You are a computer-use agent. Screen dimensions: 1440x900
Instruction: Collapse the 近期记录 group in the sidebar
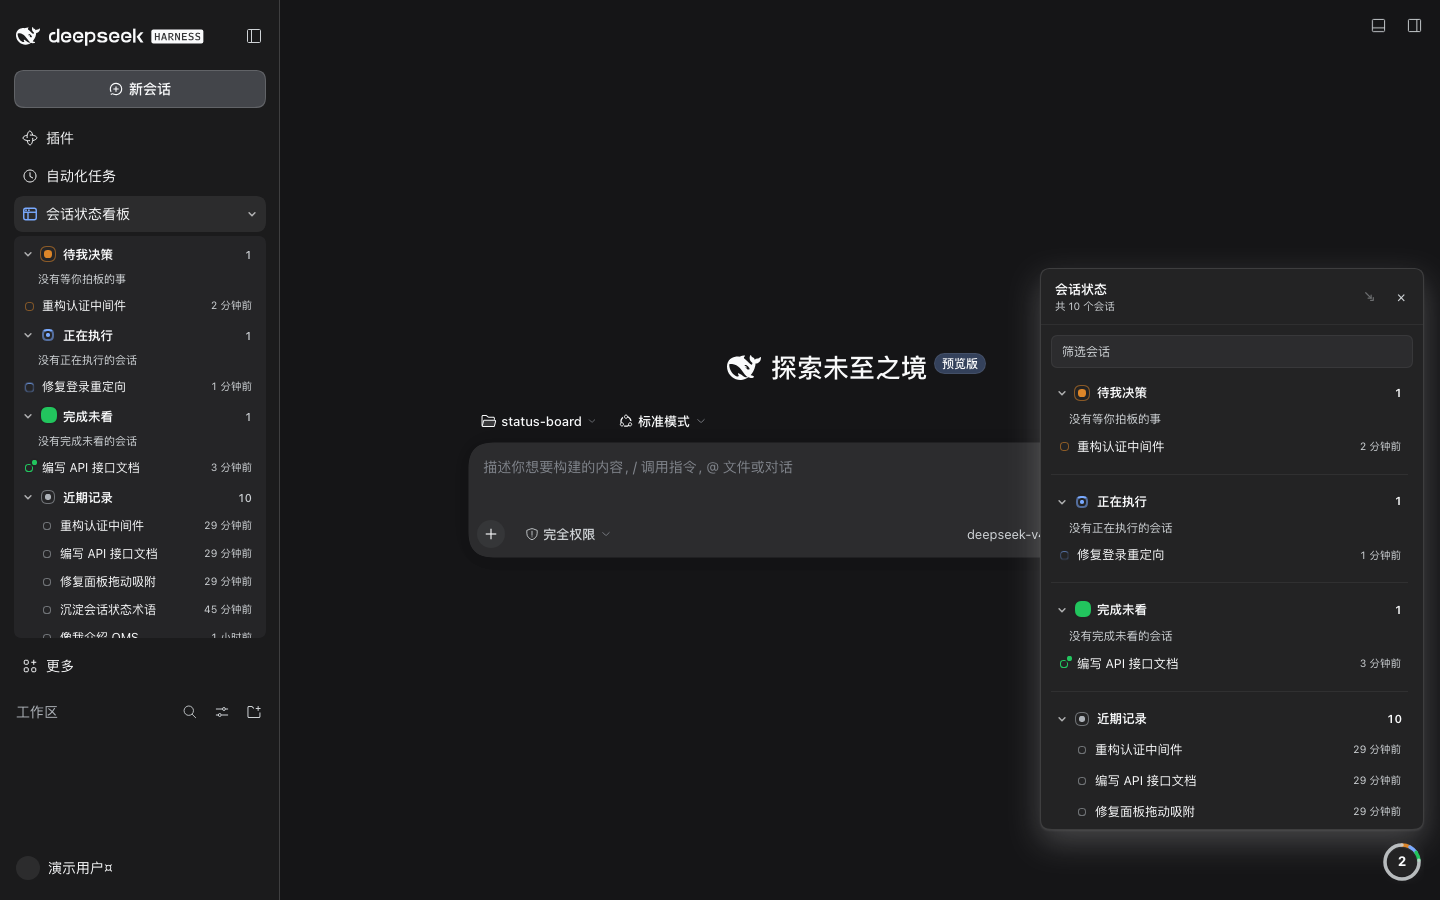click(x=28, y=497)
